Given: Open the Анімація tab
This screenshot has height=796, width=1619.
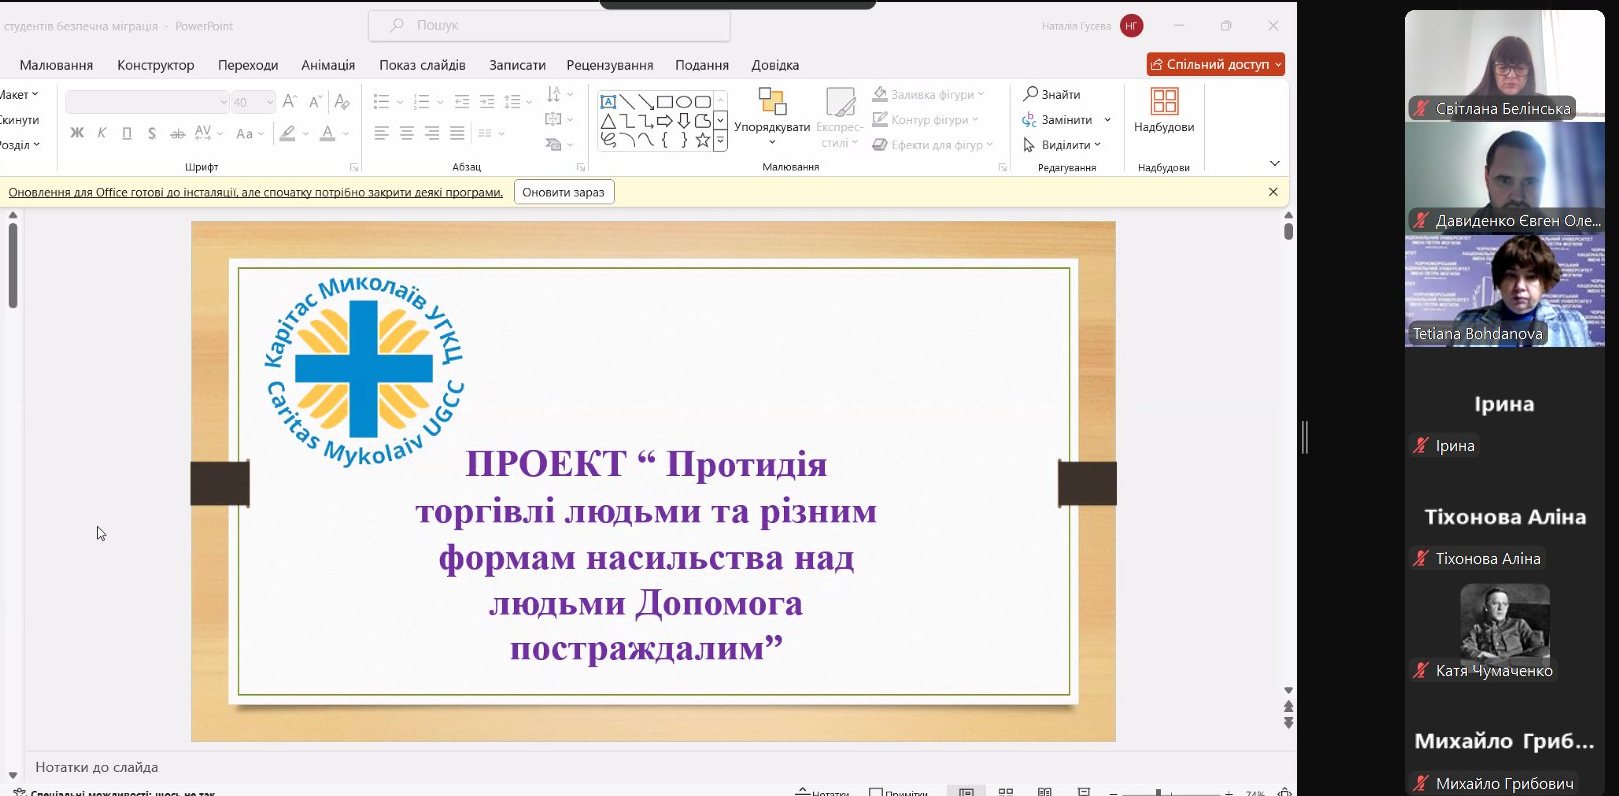Looking at the screenshot, I should click(328, 65).
